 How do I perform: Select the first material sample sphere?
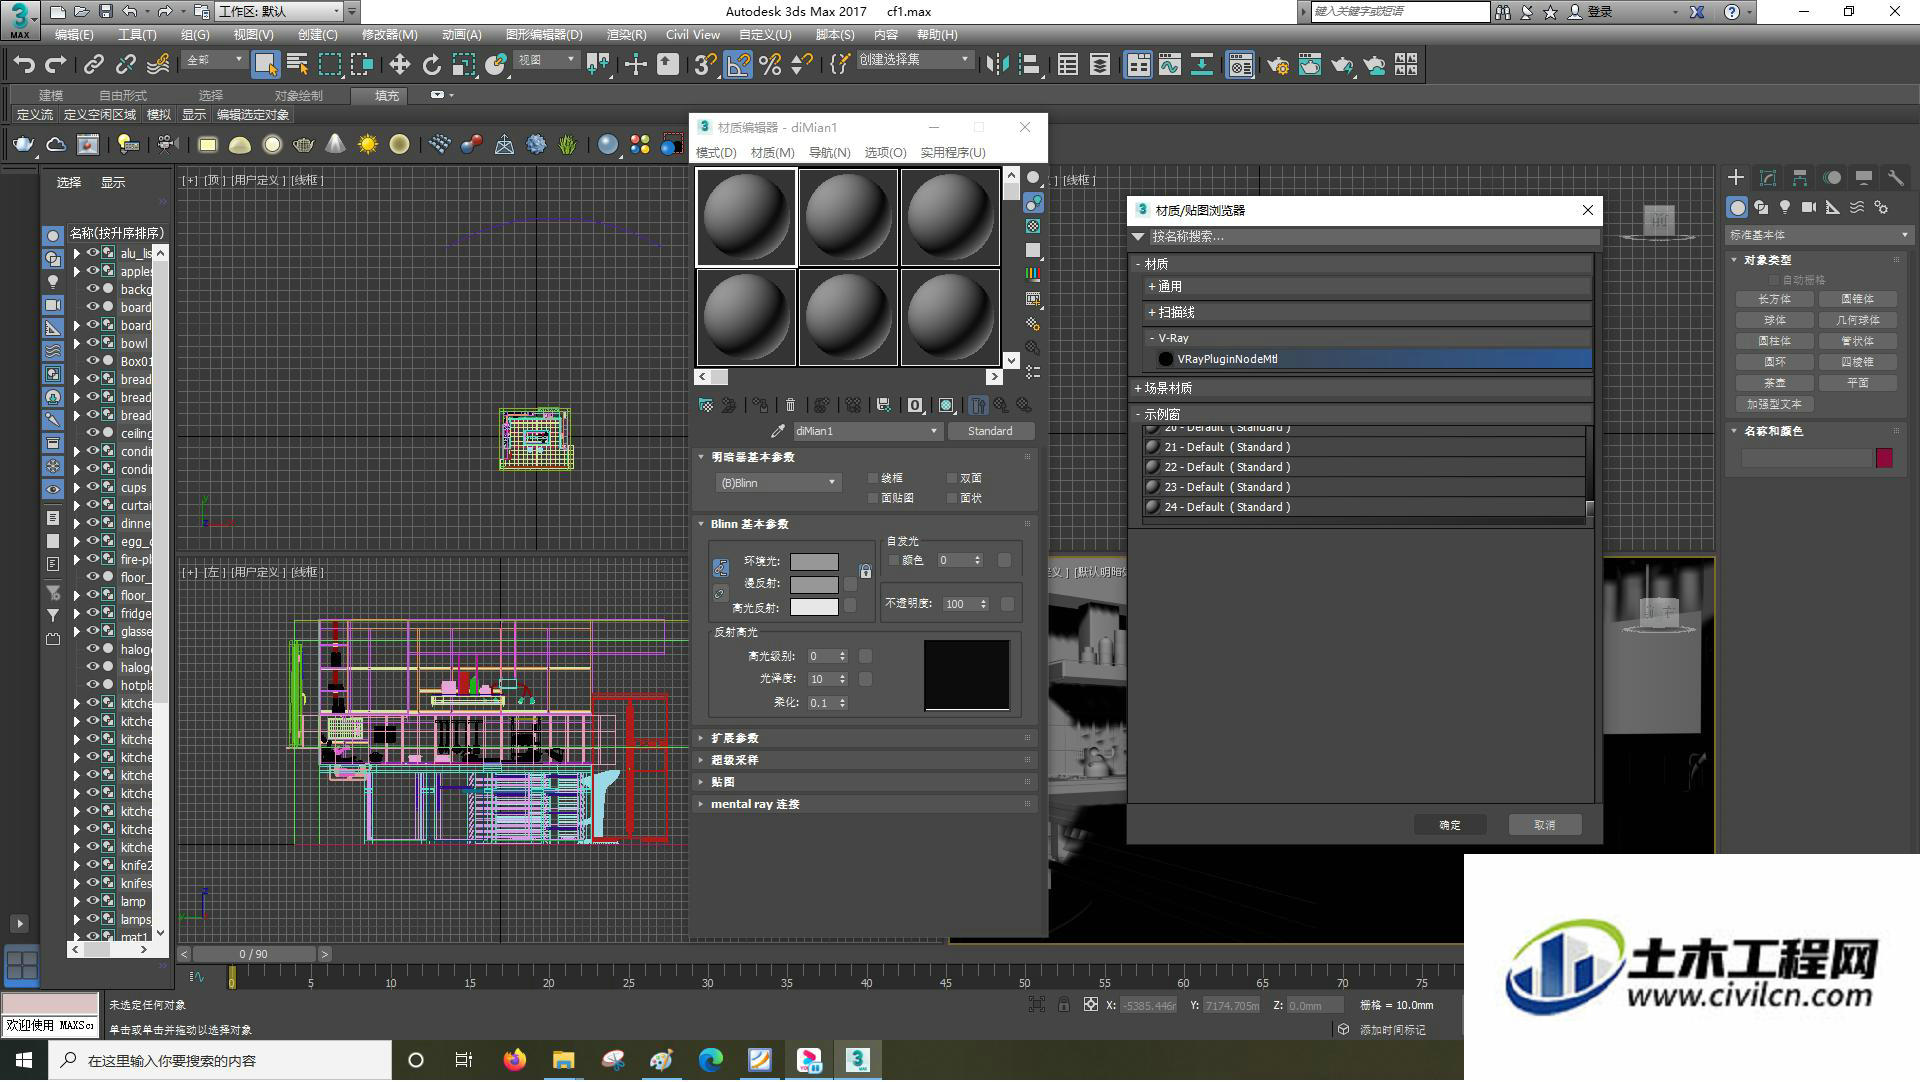(746, 217)
